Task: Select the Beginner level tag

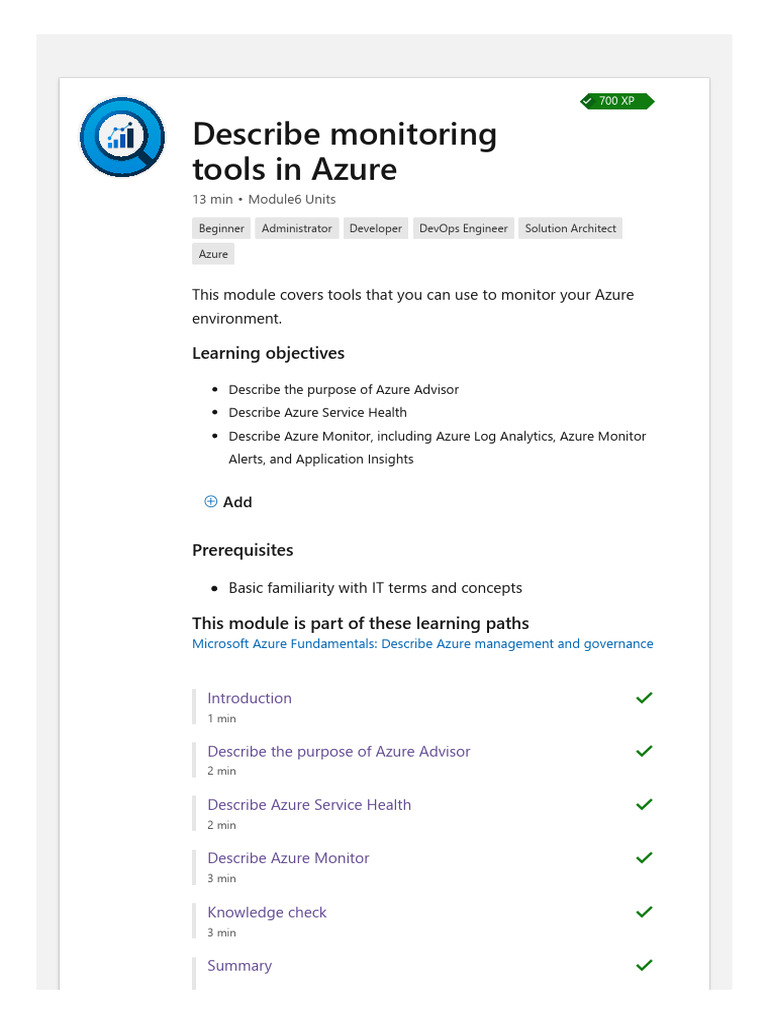Action: pos(221,229)
